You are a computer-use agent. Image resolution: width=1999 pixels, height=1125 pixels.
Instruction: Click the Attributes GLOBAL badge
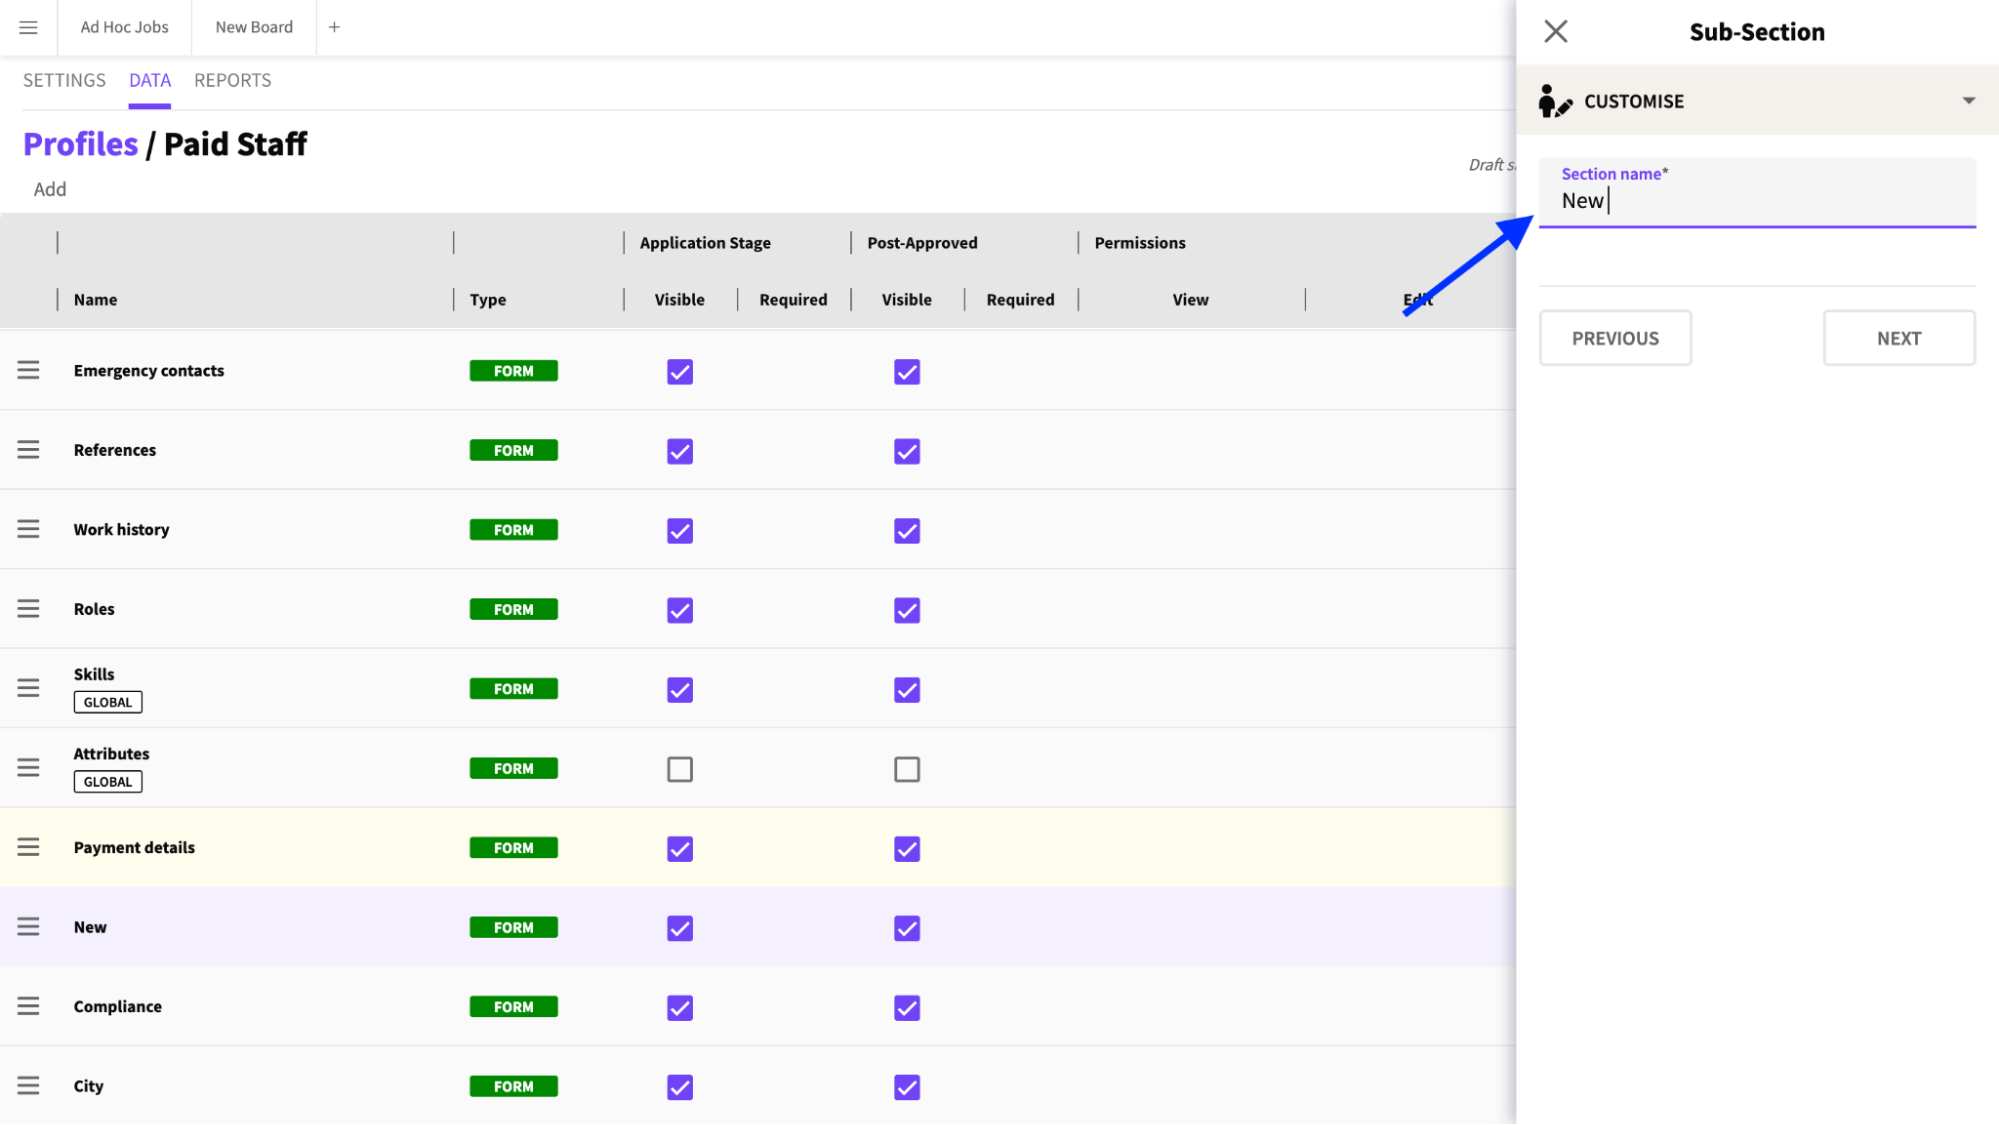108,782
